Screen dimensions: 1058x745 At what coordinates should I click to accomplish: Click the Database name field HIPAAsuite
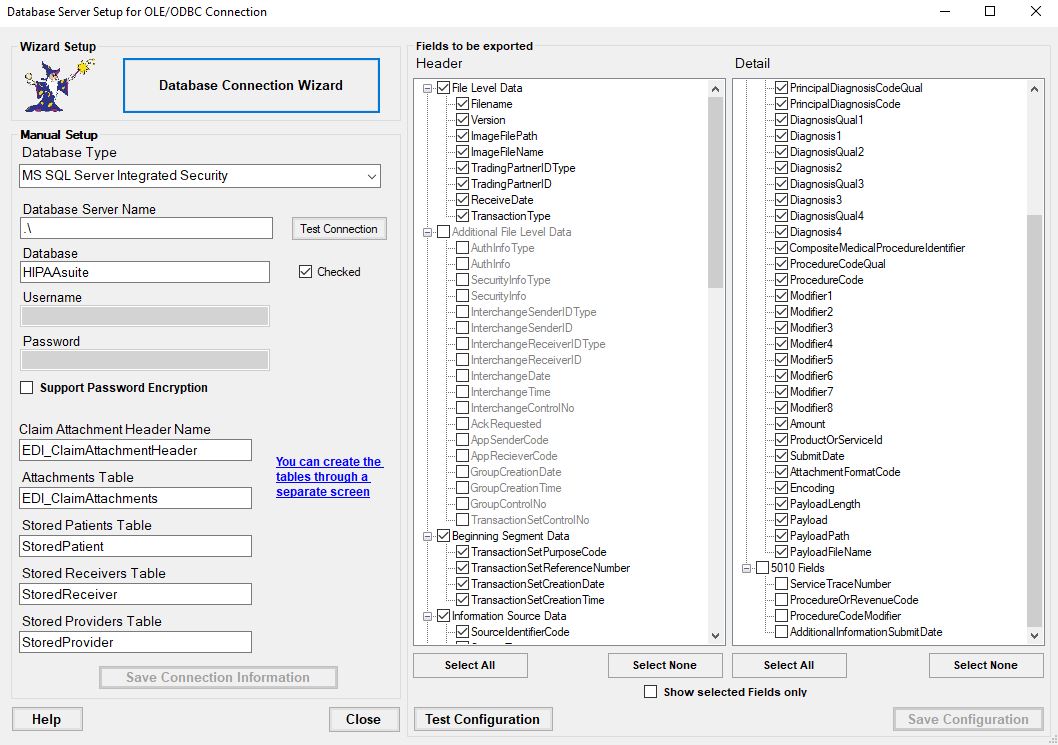click(x=145, y=272)
